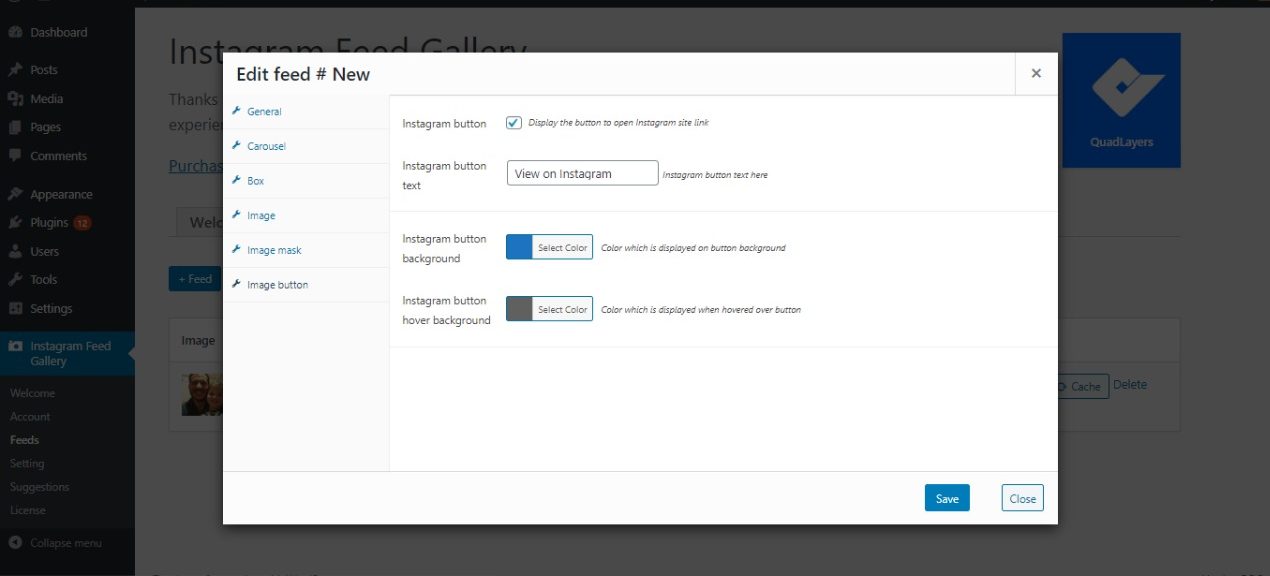Click the QuadLayers logo banner
This screenshot has height=576, width=1270.
[1121, 100]
